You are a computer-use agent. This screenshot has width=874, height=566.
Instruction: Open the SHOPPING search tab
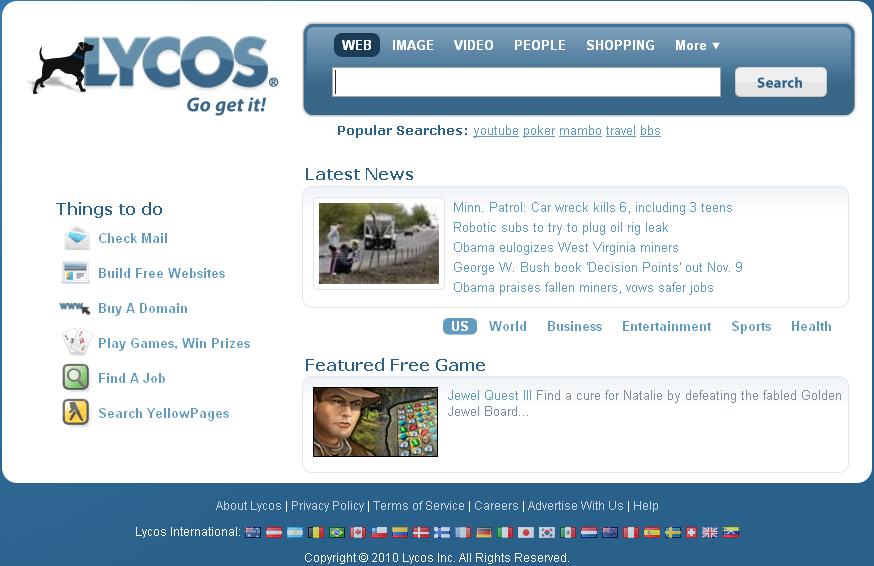[620, 45]
